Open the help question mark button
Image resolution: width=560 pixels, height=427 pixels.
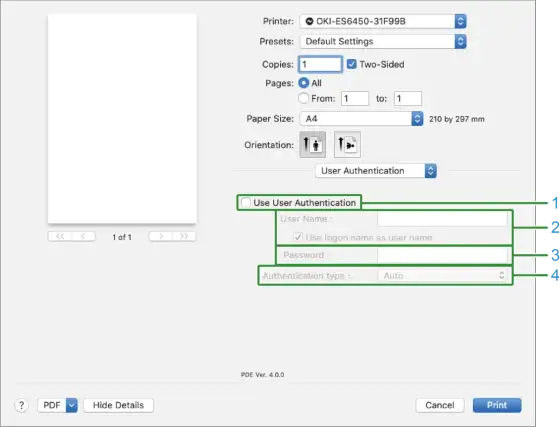point(21,405)
